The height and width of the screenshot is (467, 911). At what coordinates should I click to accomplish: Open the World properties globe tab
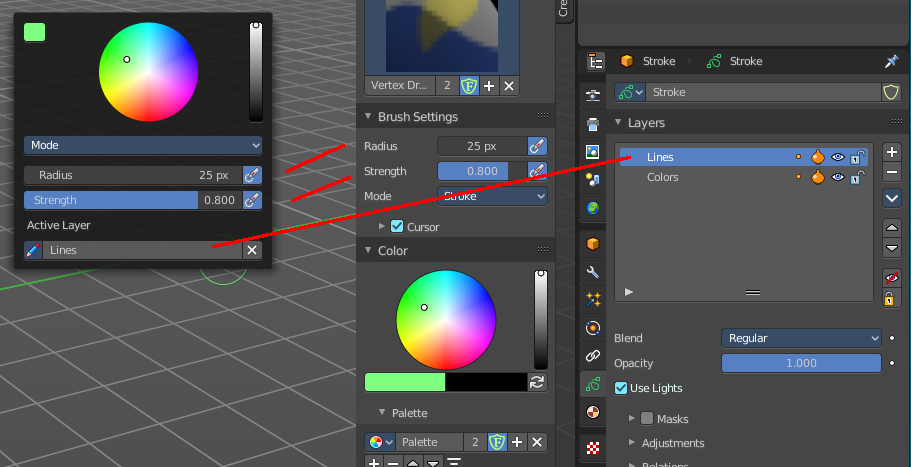click(593, 208)
